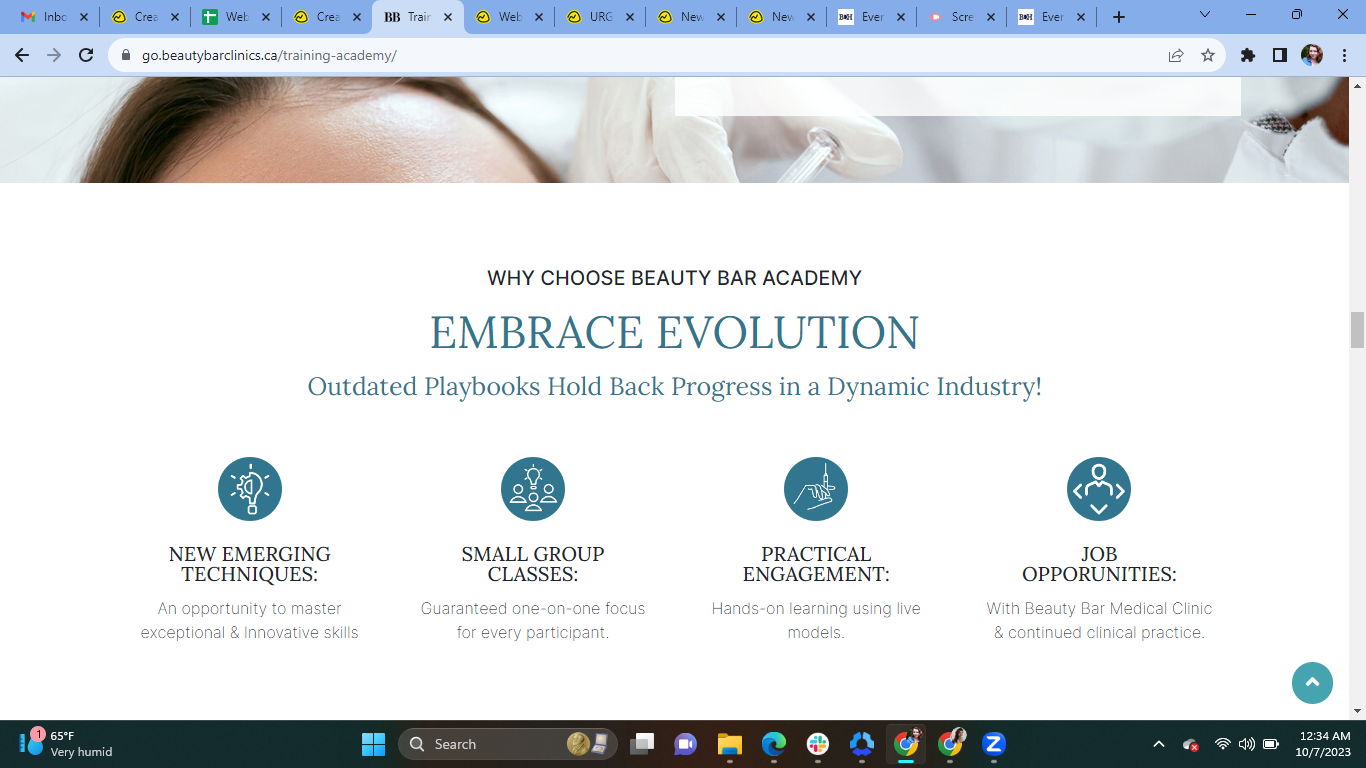Go back to the previous page
This screenshot has height=768, width=1366.
click(x=22, y=55)
